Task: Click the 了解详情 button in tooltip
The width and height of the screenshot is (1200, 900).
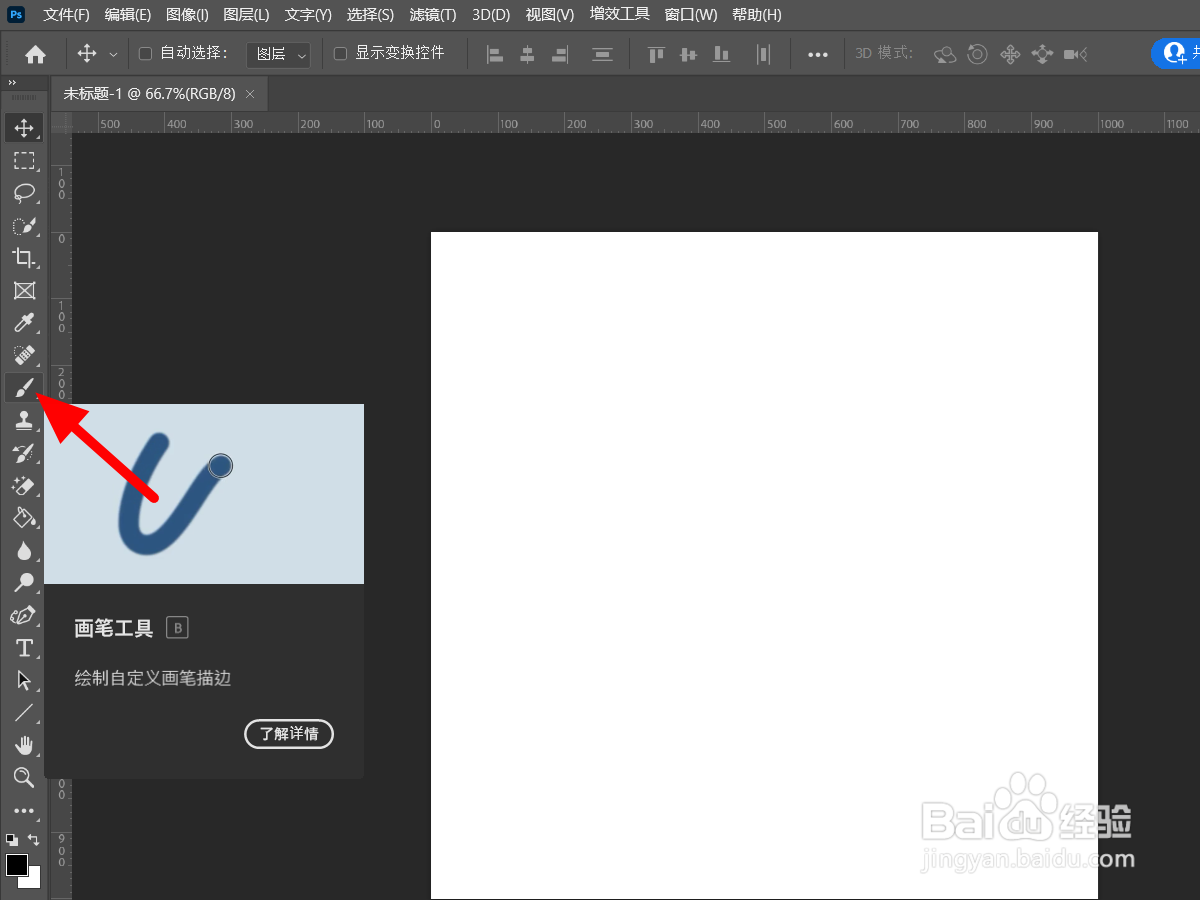Action: tap(289, 733)
